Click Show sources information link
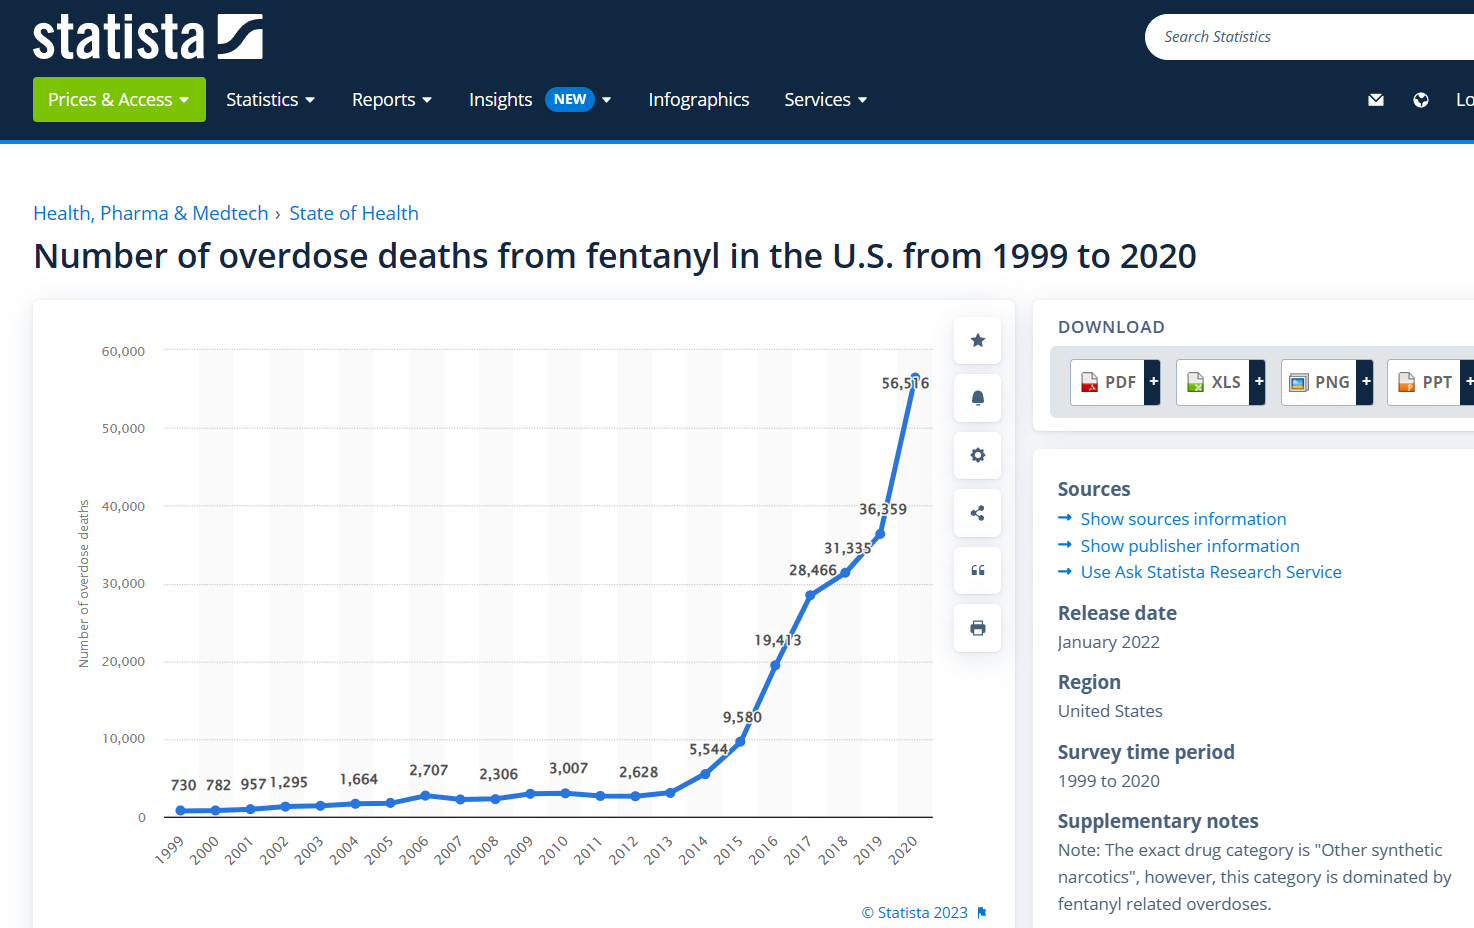The image size is (1474, 928). coord(1183,519)
